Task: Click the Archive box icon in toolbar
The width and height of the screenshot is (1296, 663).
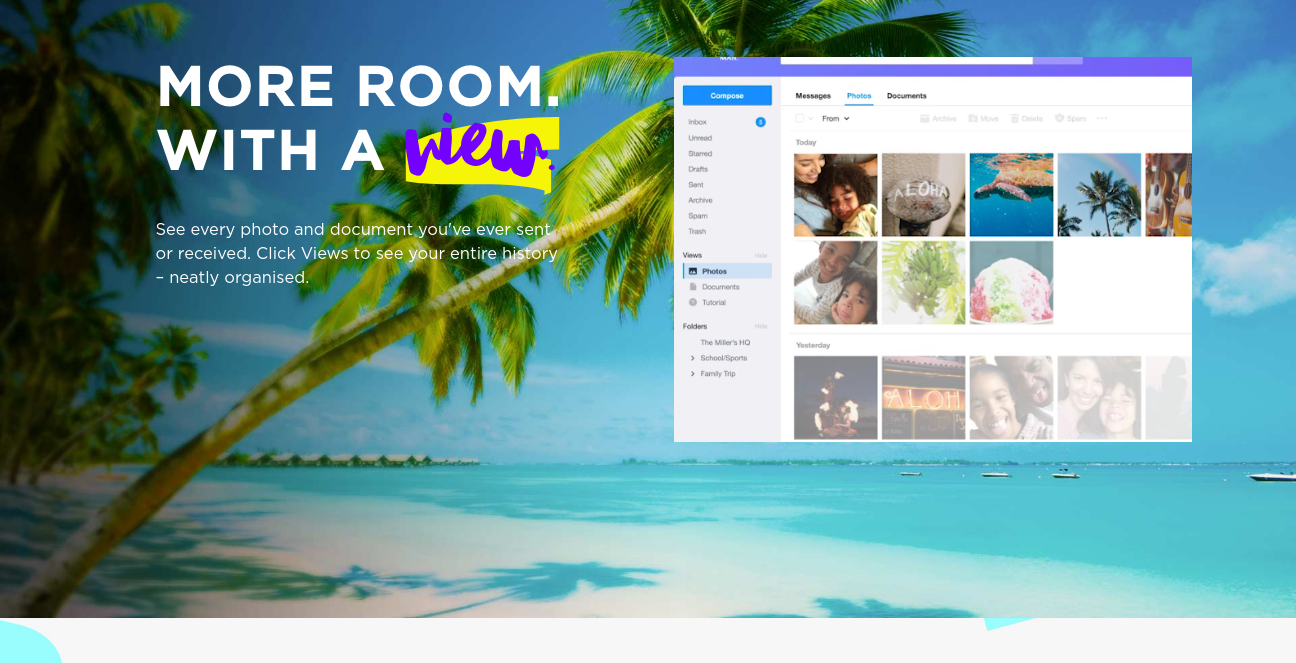Action: pyautogui.click(x=924, y=118)
